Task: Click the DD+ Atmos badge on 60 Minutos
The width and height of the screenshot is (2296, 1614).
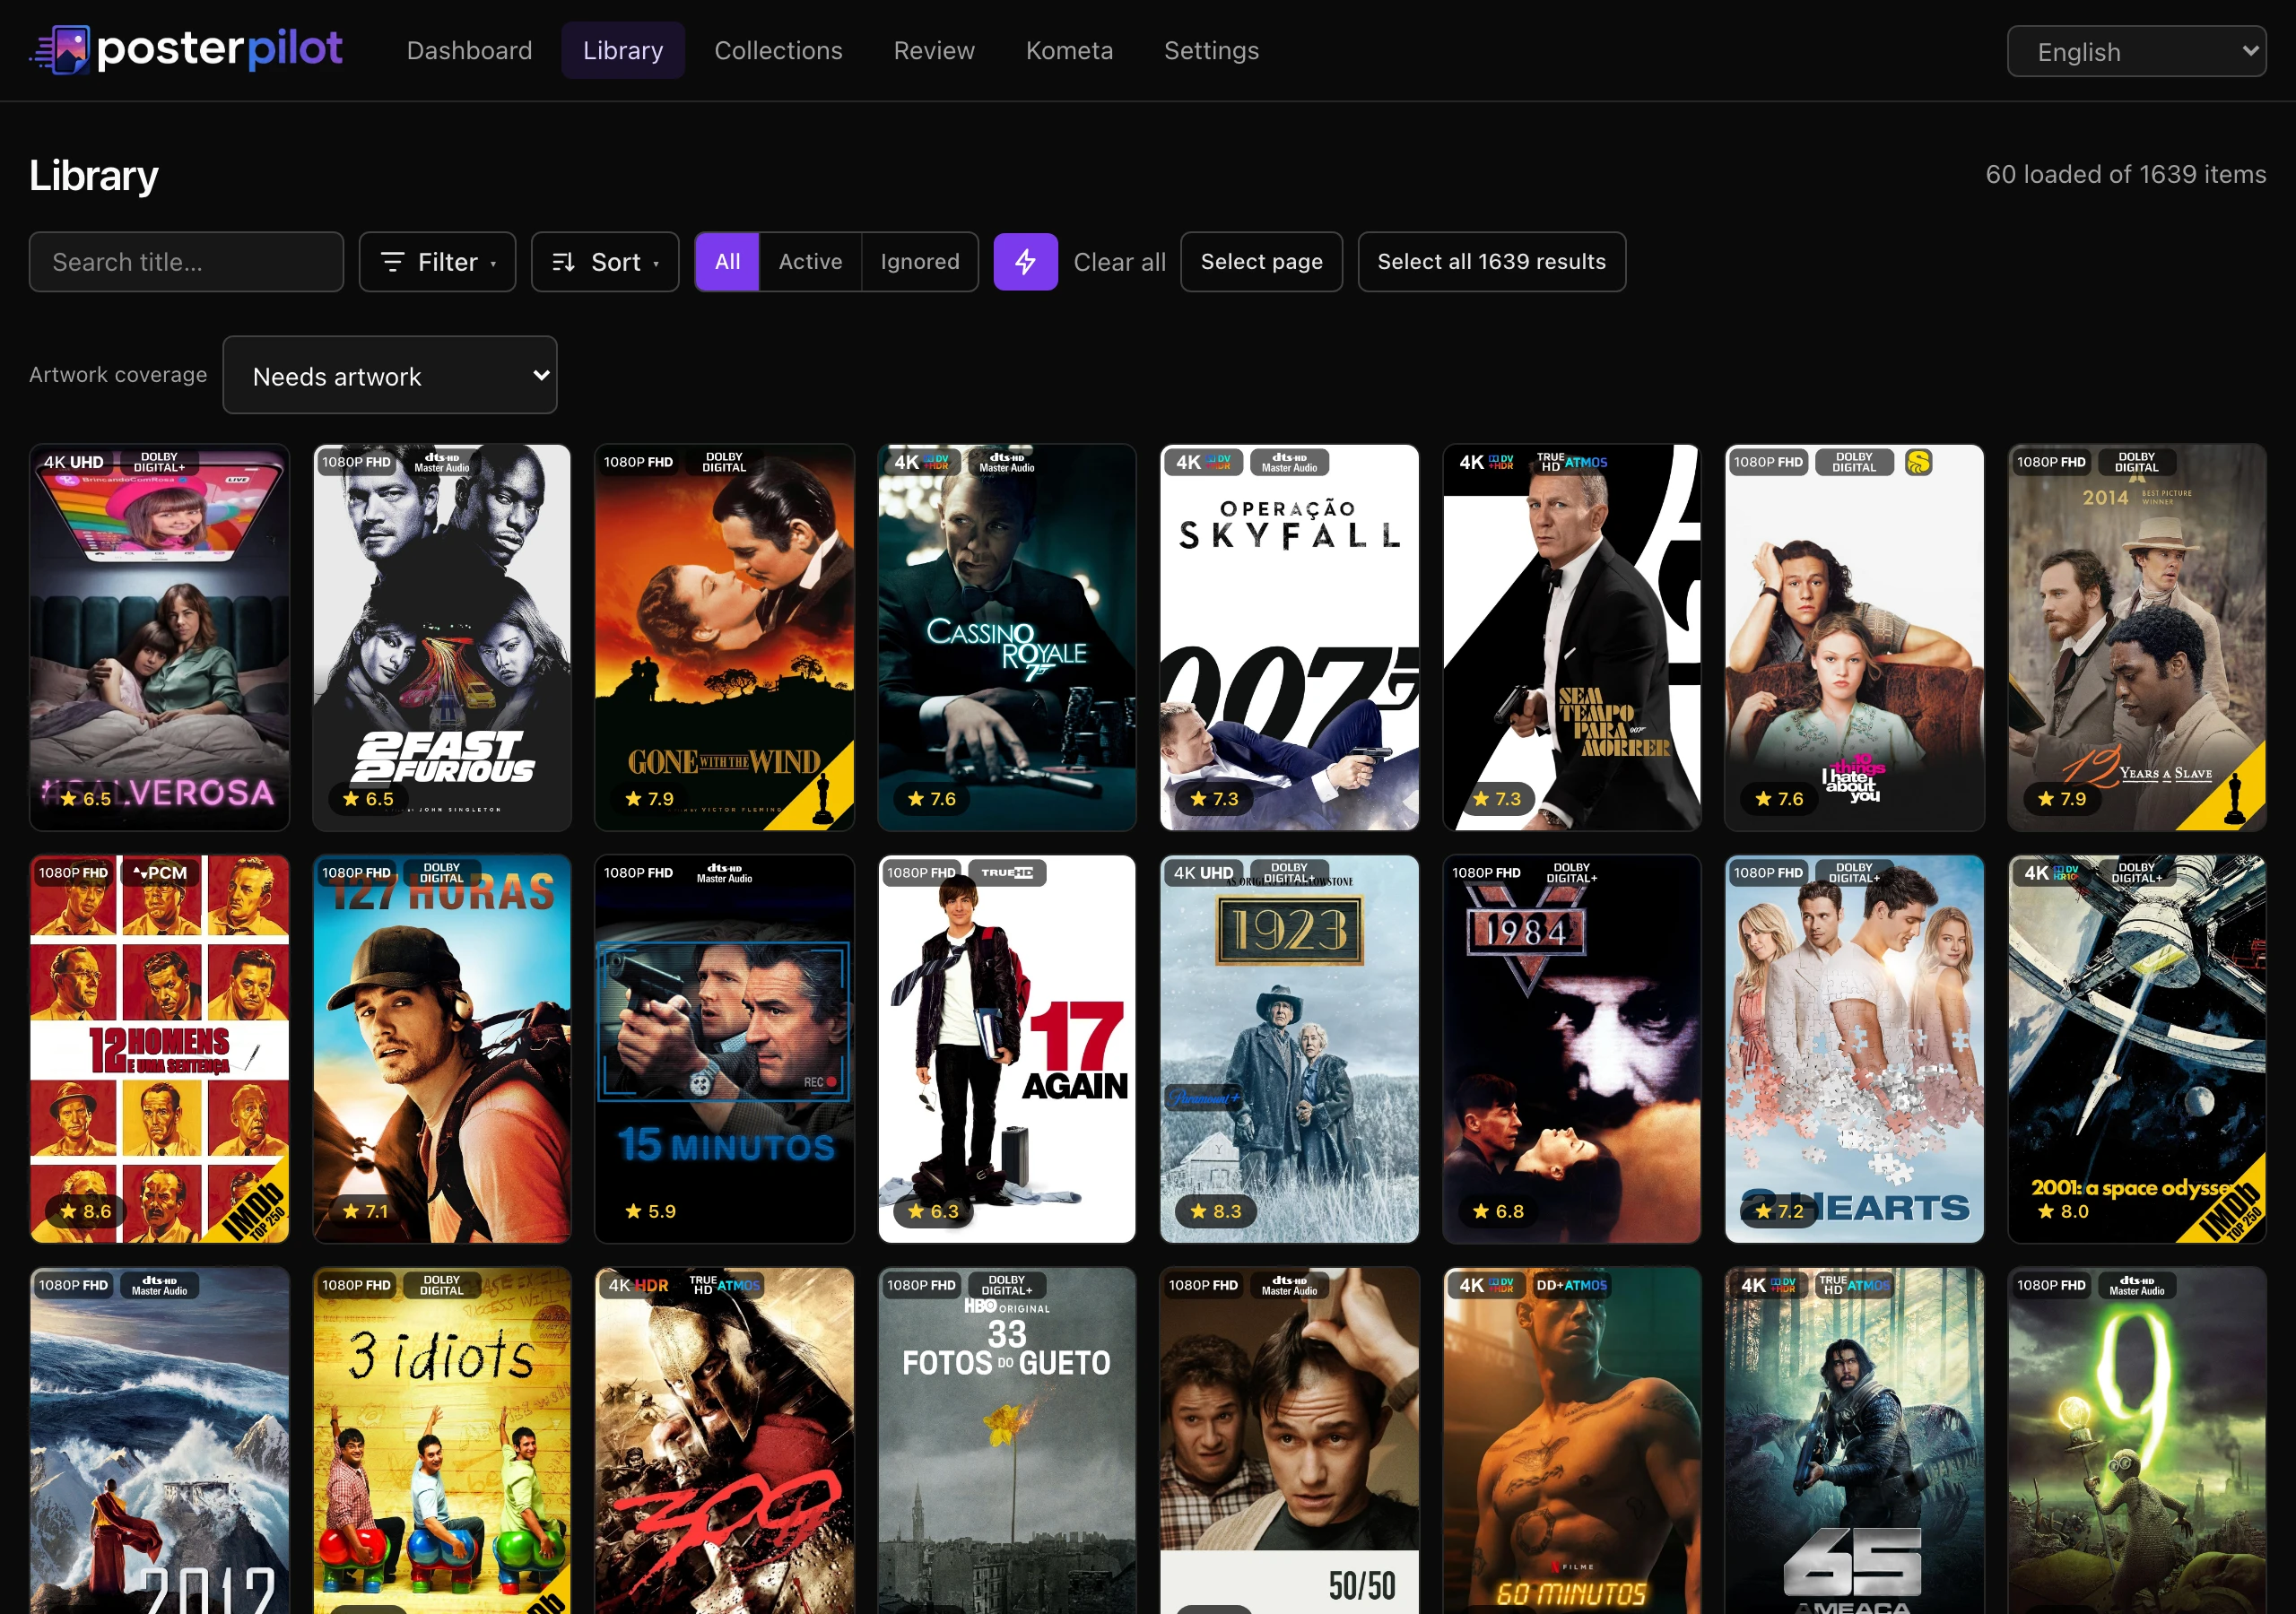Action: 1572,1285
